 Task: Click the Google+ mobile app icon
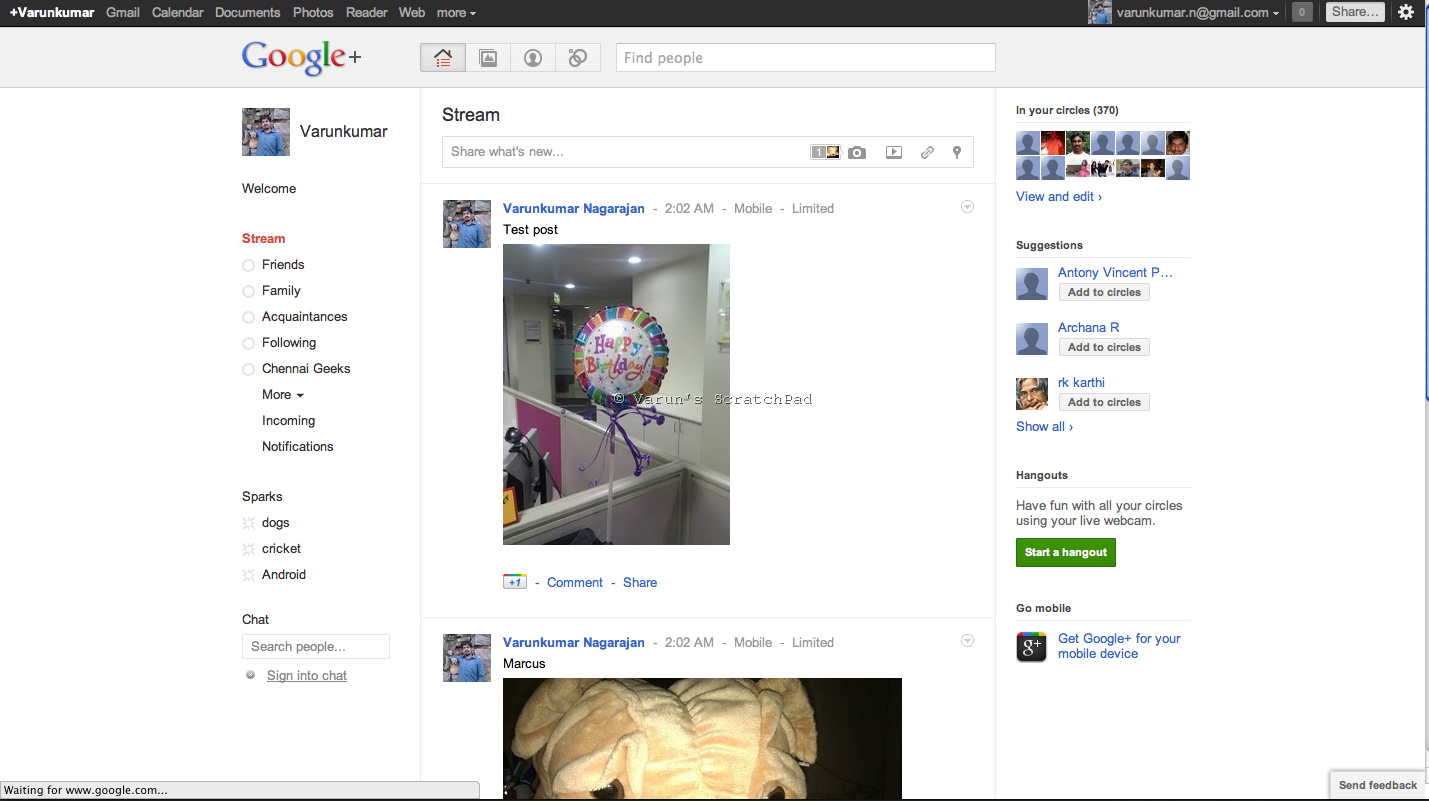click(x=1031, y=646)
